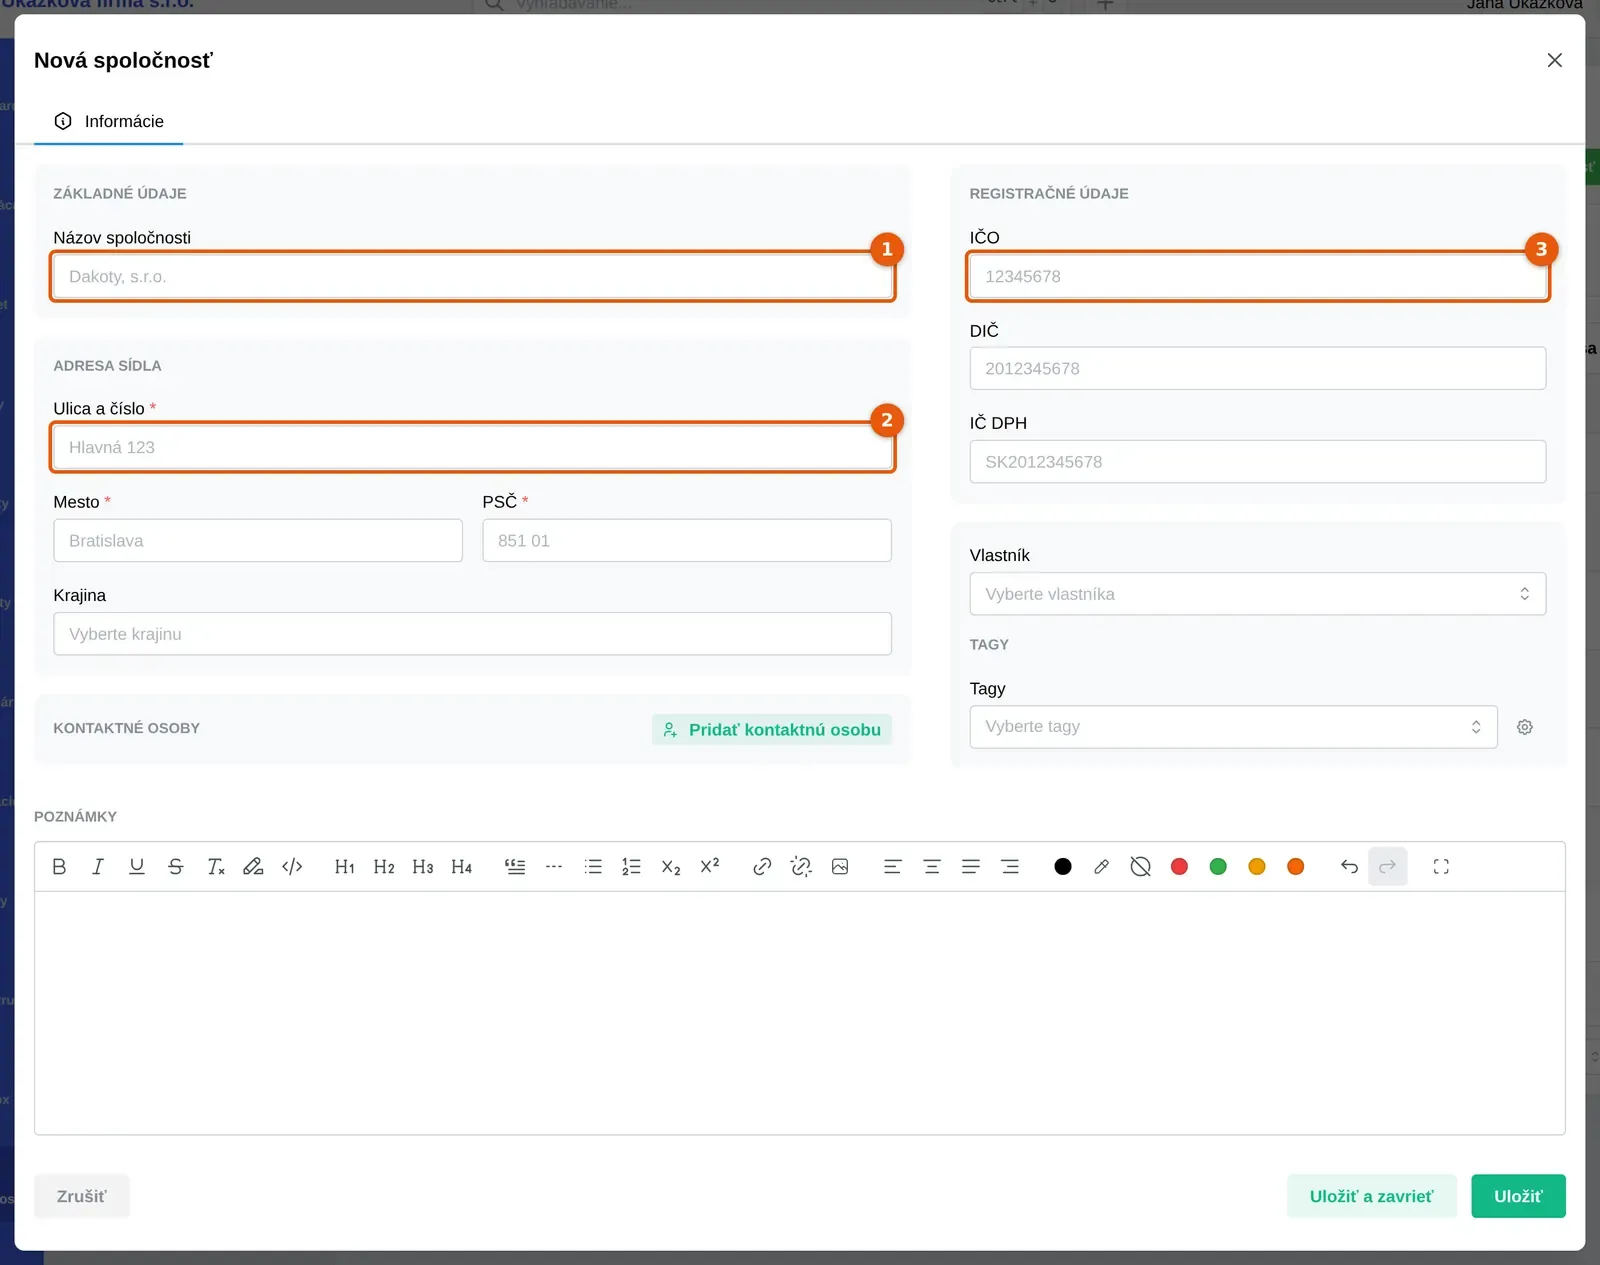Choose black text color swatch
Screen dimensions: 1600x1265
[1063, 867]
